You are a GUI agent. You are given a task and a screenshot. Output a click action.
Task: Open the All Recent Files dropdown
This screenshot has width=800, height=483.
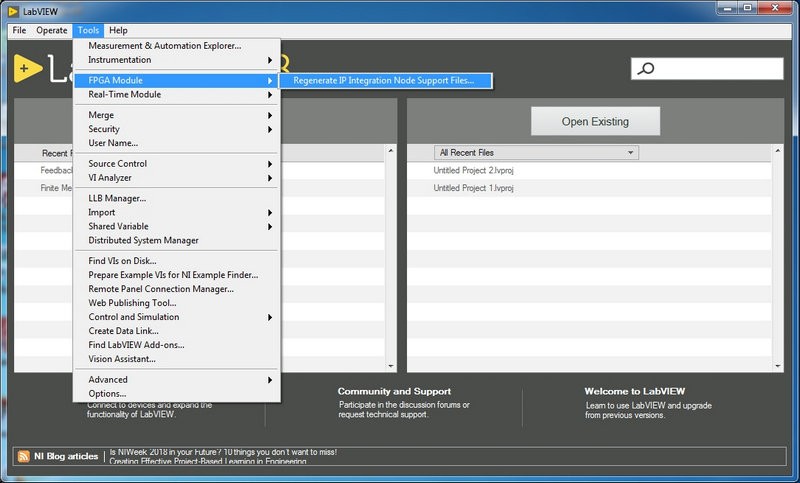[x=536, y=153]
